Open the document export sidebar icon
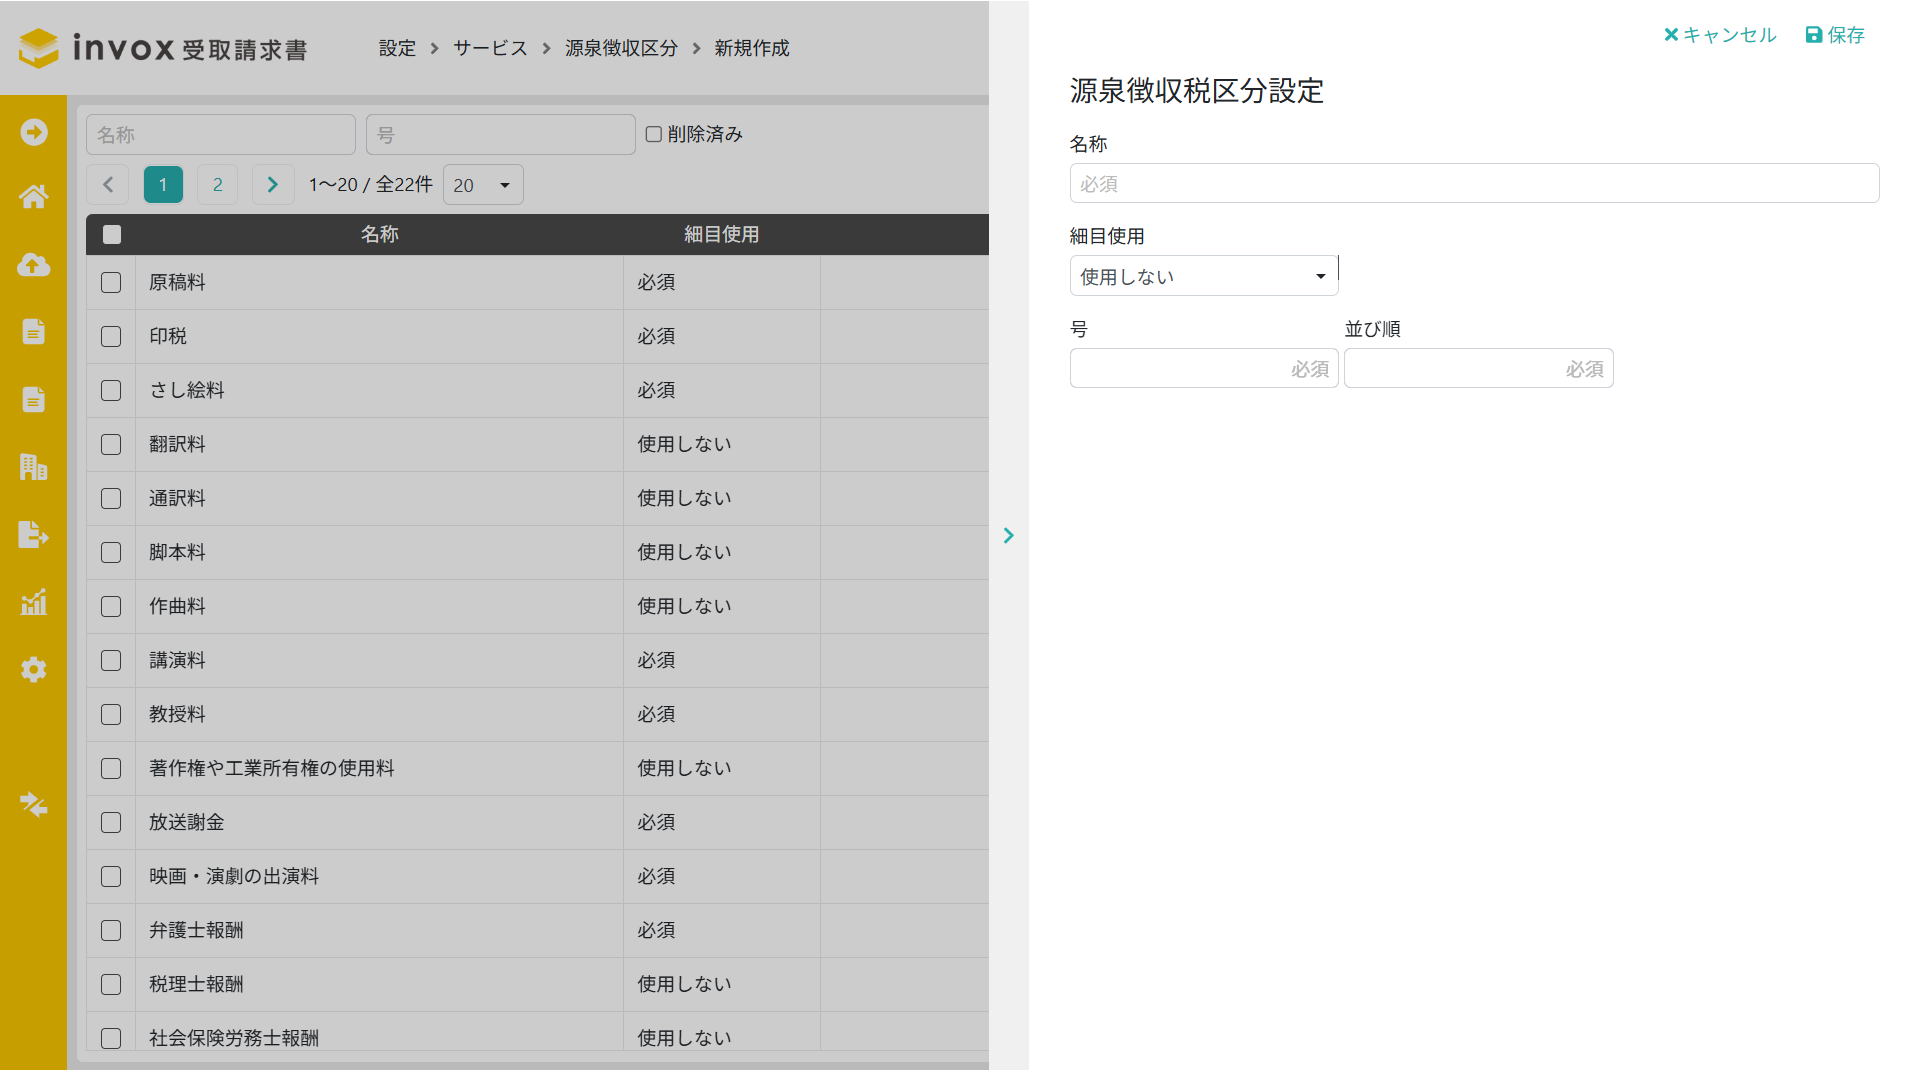1920x1070 pixels. click(33, 535)
